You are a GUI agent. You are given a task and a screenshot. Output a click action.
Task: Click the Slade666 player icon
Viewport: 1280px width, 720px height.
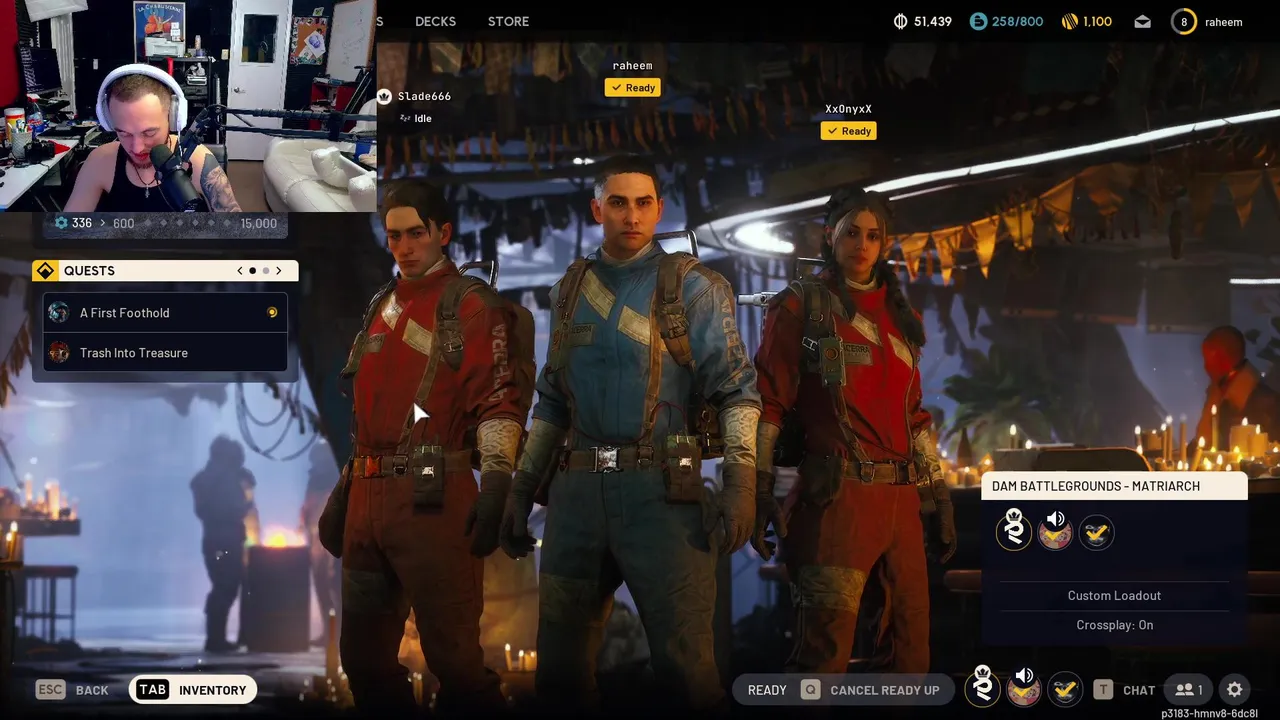pyautogui.click(x=384, y=96)
